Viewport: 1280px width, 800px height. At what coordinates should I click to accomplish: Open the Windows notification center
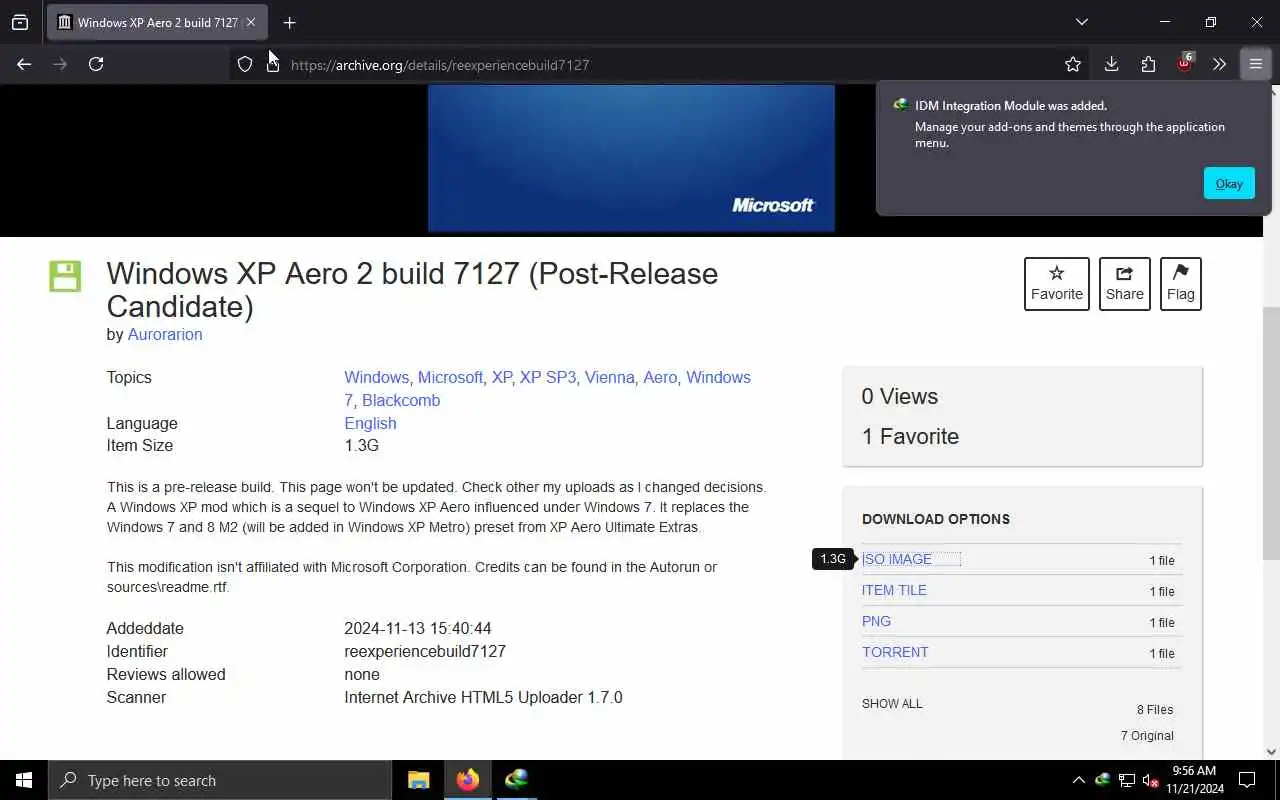click(1247, 780)
